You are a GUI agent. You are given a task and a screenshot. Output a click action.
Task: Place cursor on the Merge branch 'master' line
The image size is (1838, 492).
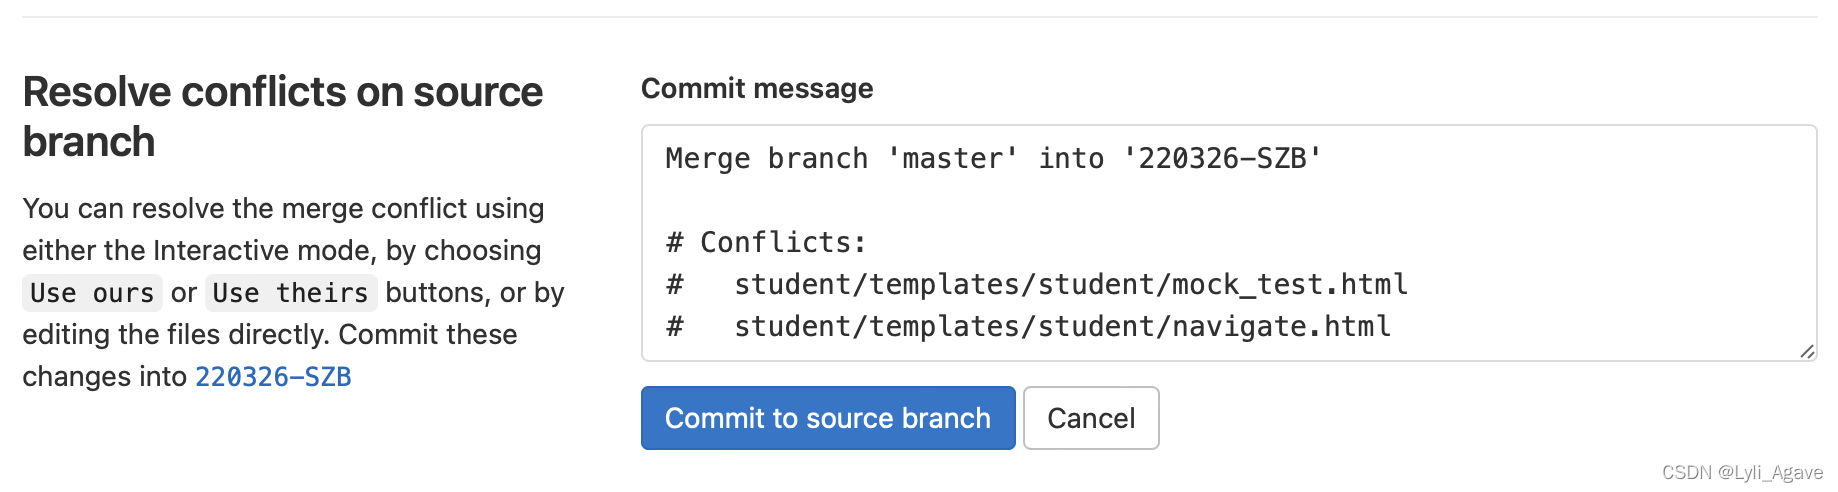pos(992,159)
